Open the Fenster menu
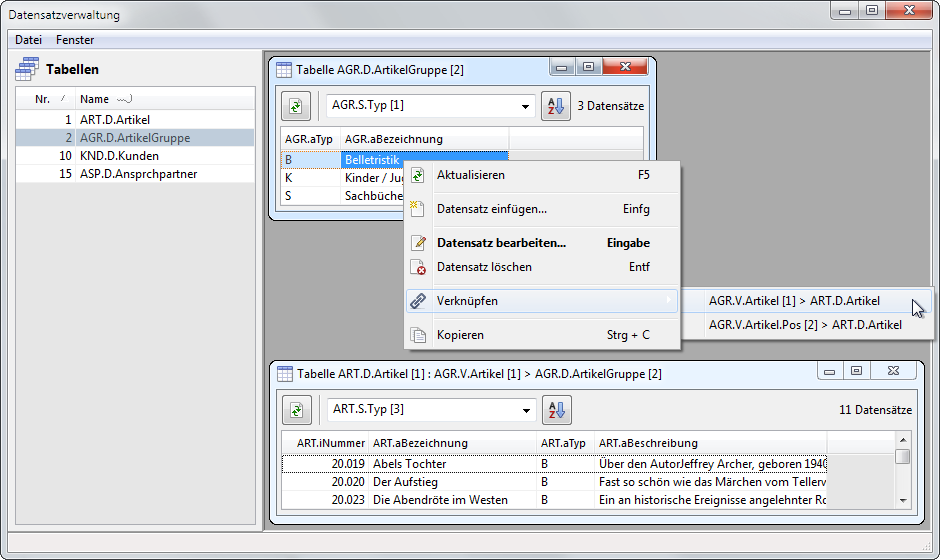 (75, 40)
